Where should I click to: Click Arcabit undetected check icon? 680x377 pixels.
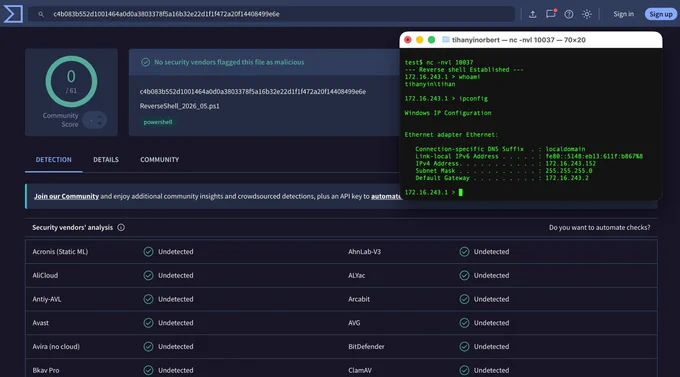tap(464, 299)
